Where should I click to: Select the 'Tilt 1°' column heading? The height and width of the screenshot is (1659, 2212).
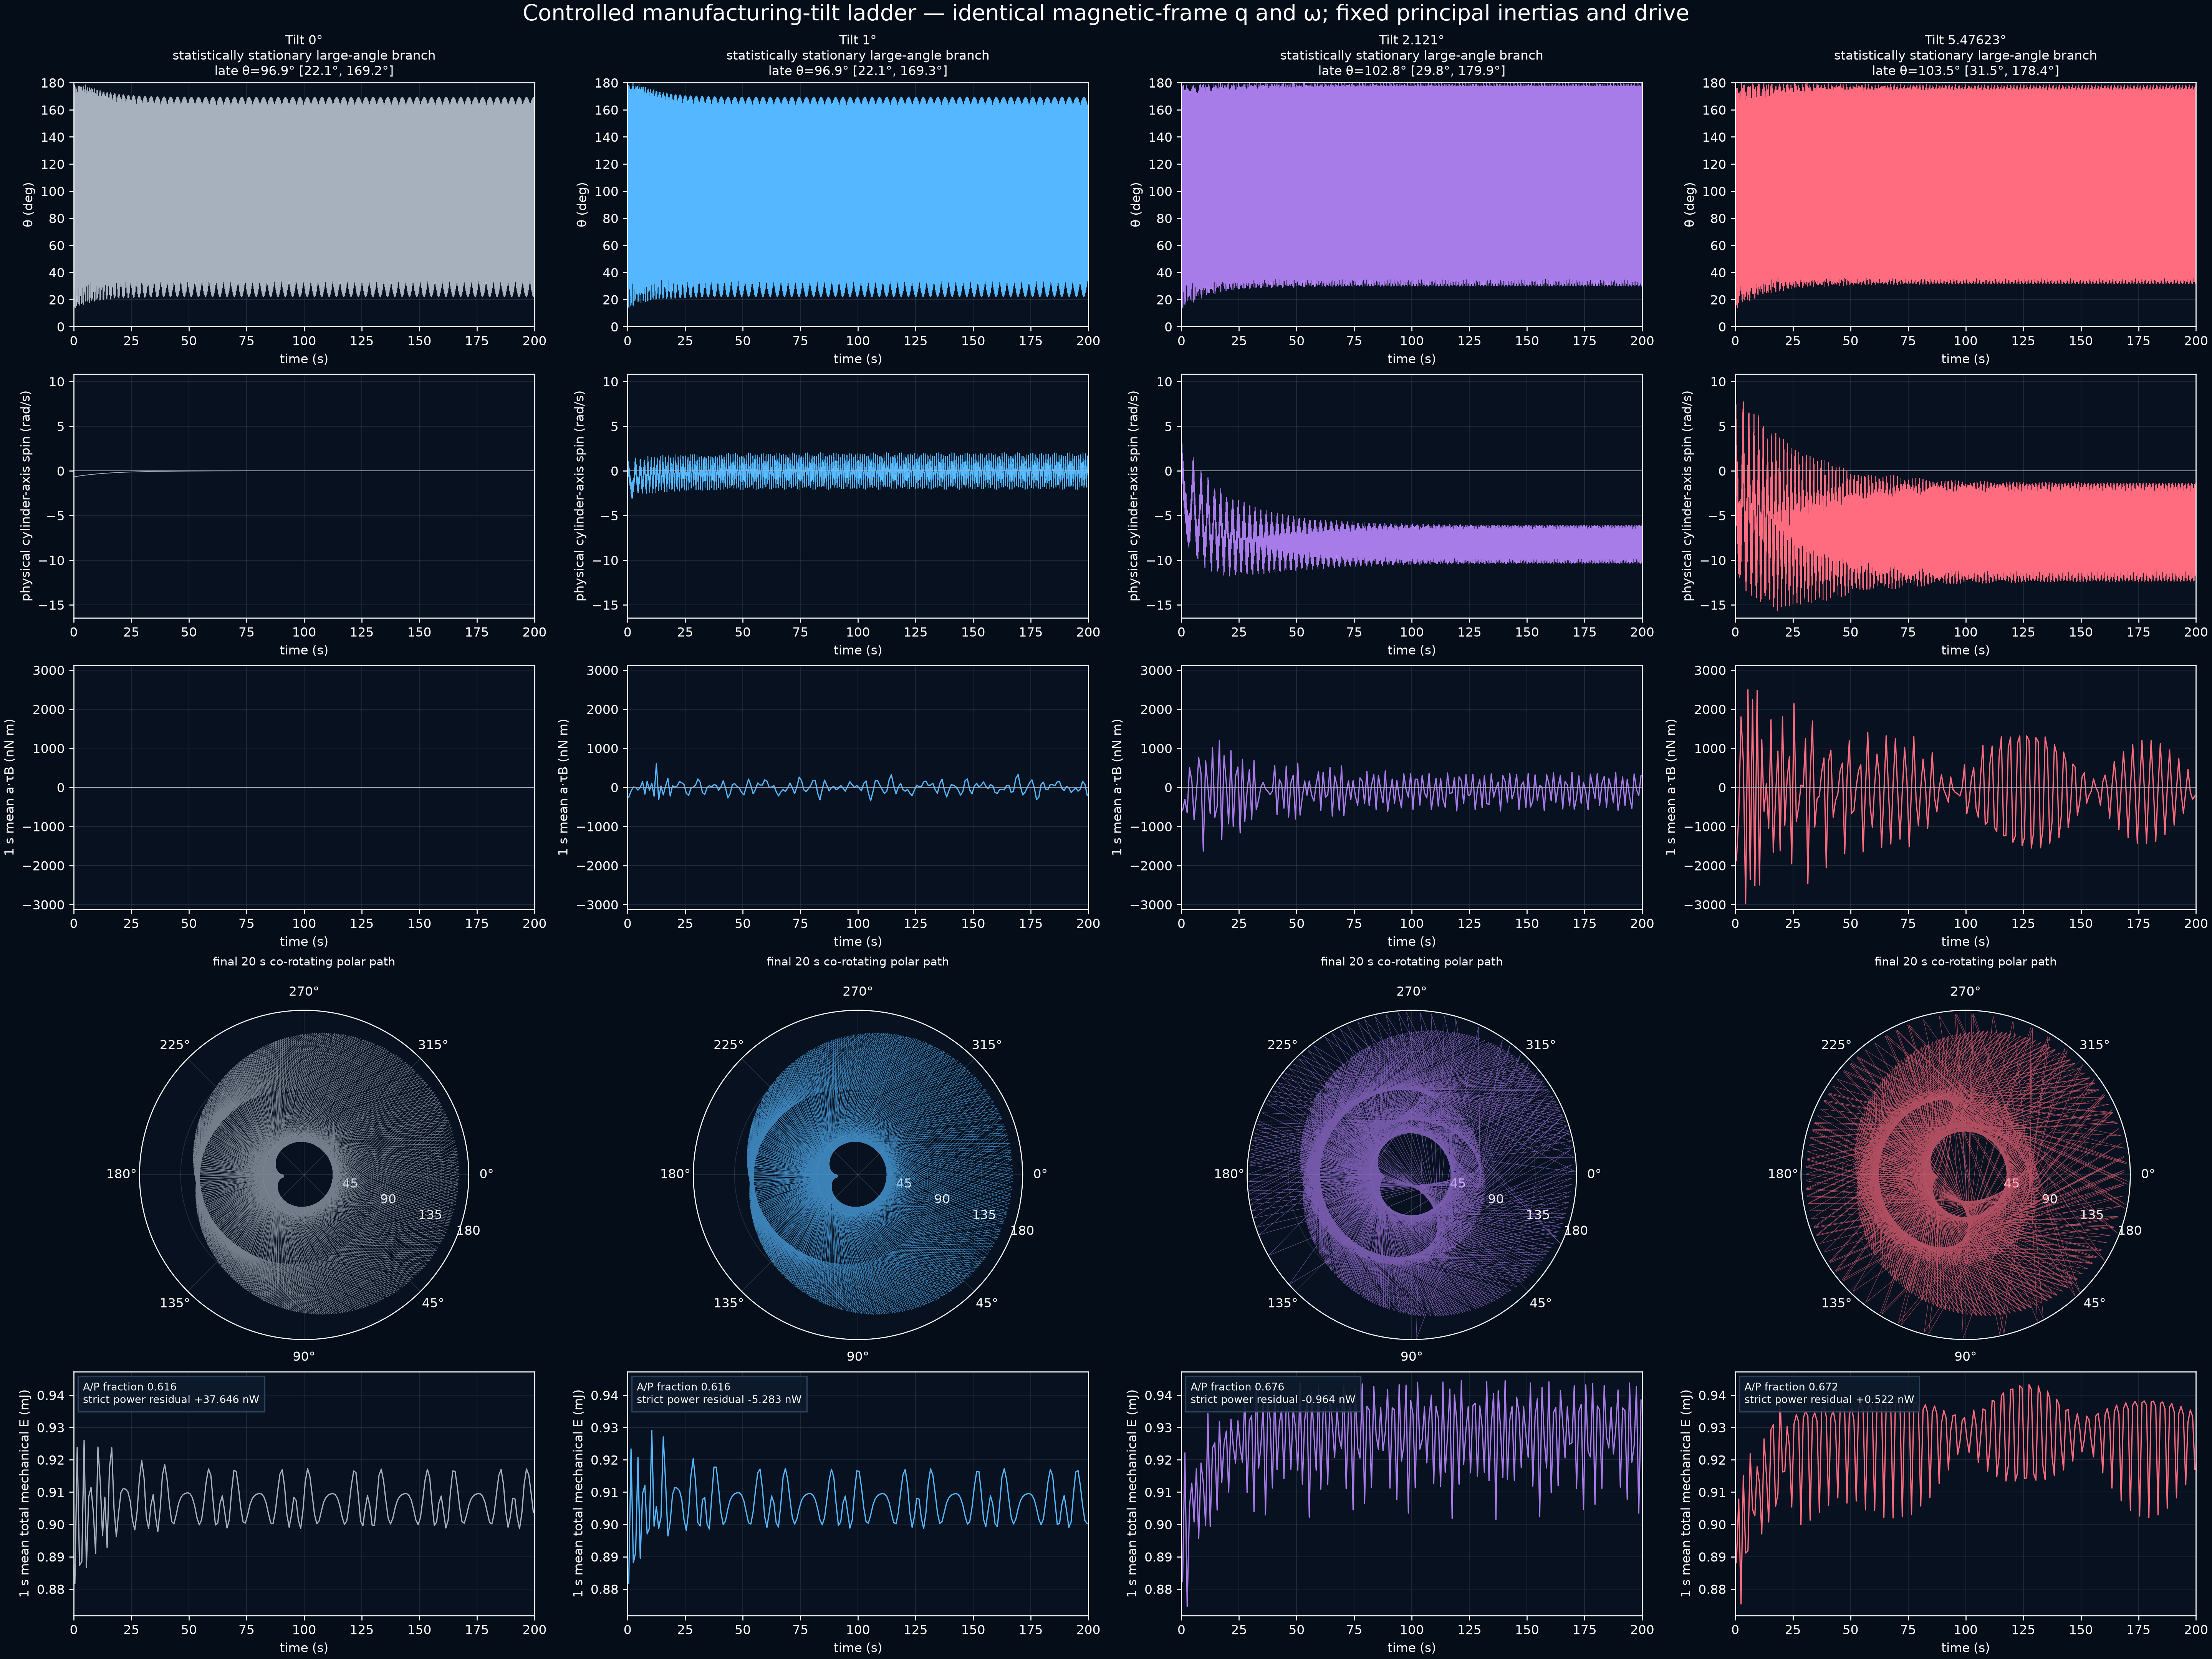[x=858, y=41]
